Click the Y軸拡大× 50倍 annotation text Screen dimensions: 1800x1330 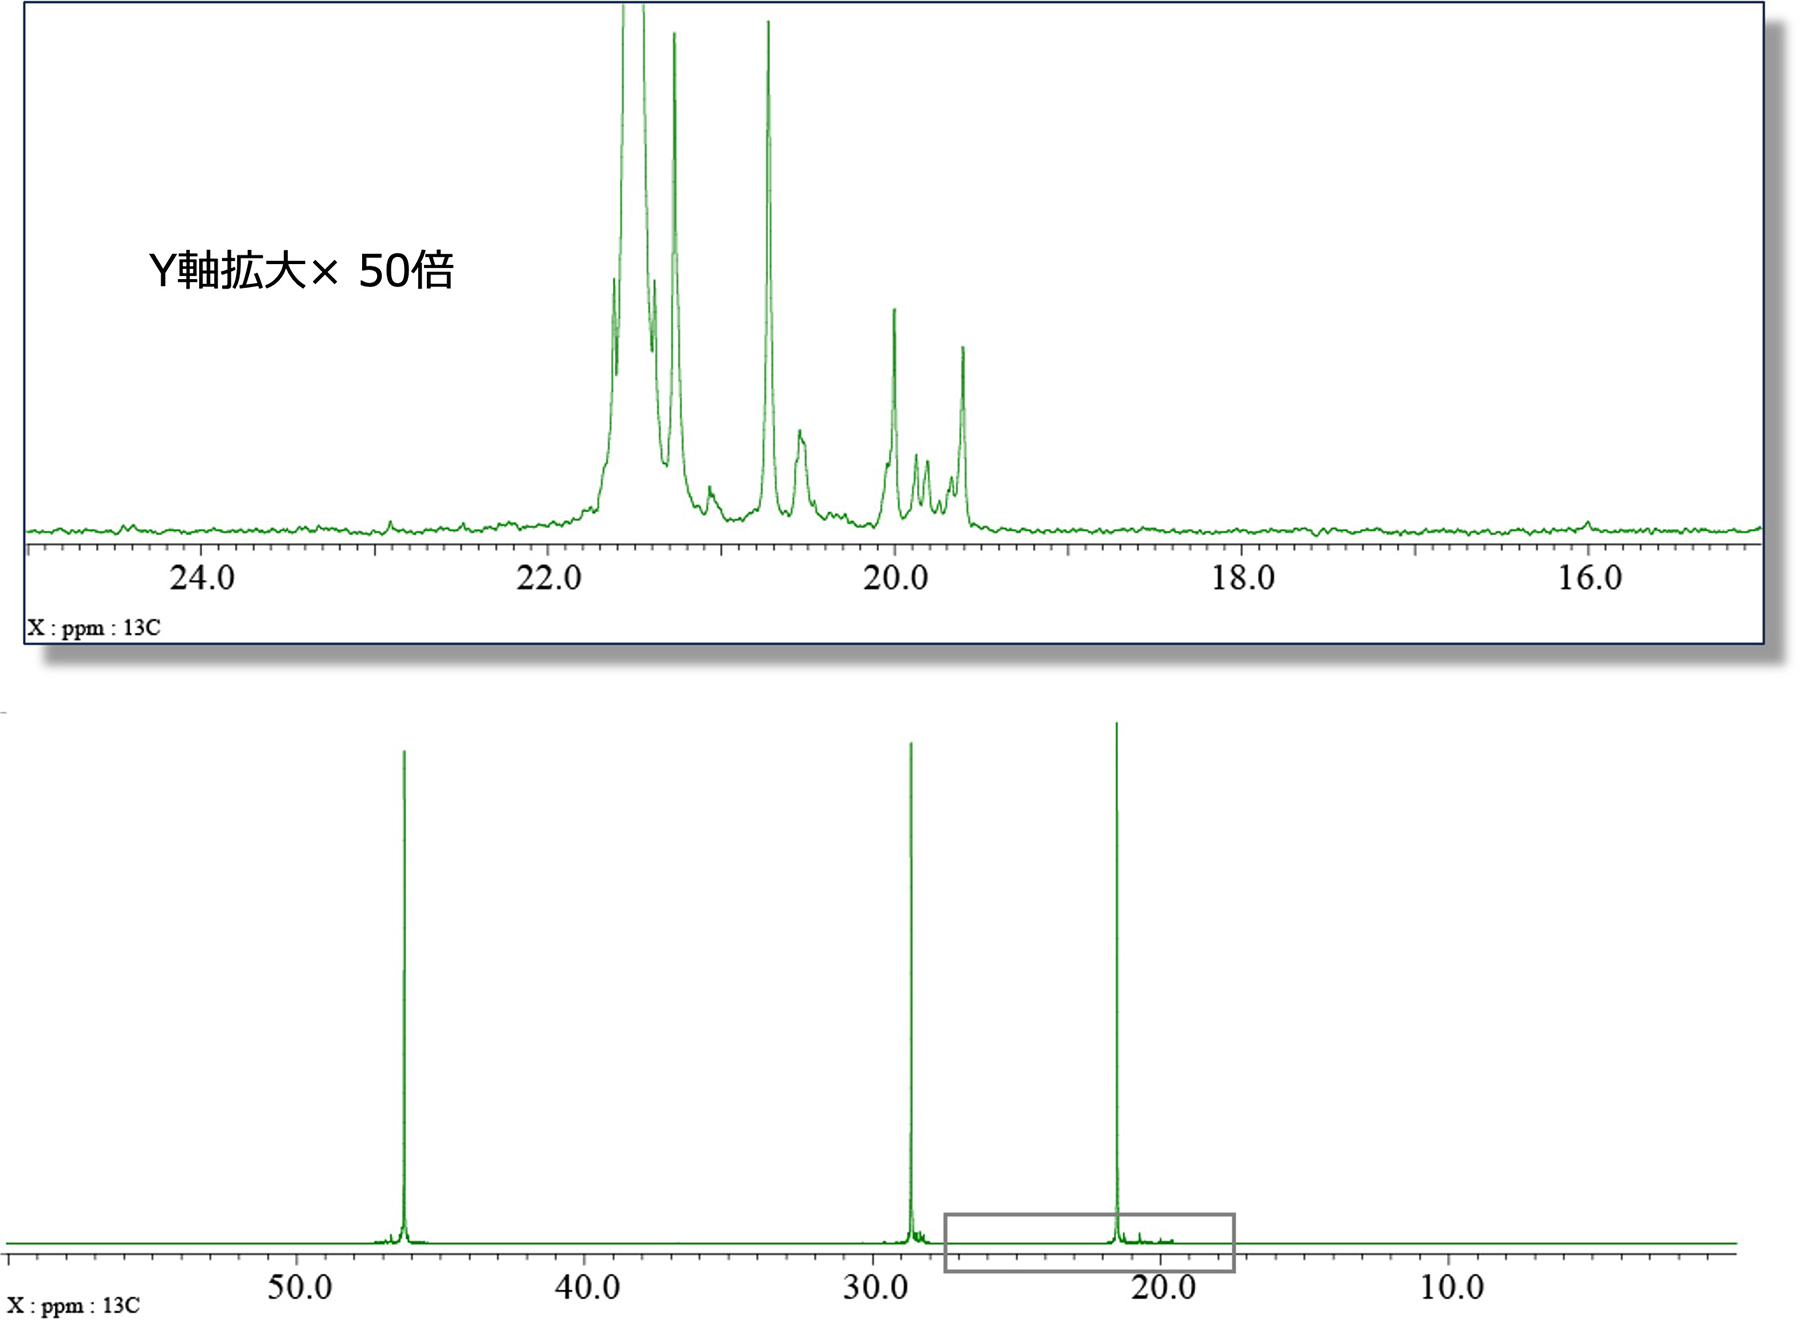301,271
